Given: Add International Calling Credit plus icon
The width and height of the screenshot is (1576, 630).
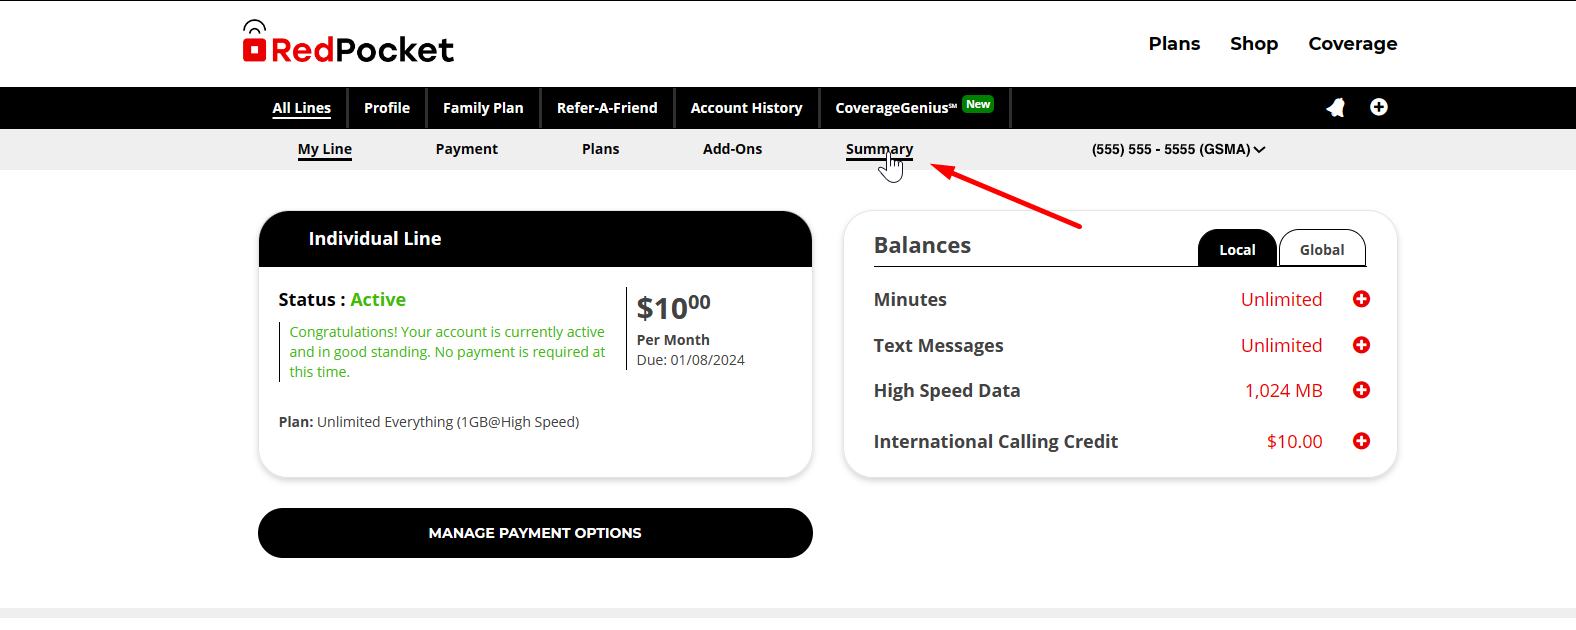Looking at the screenshot, I should coord(1361,441).
